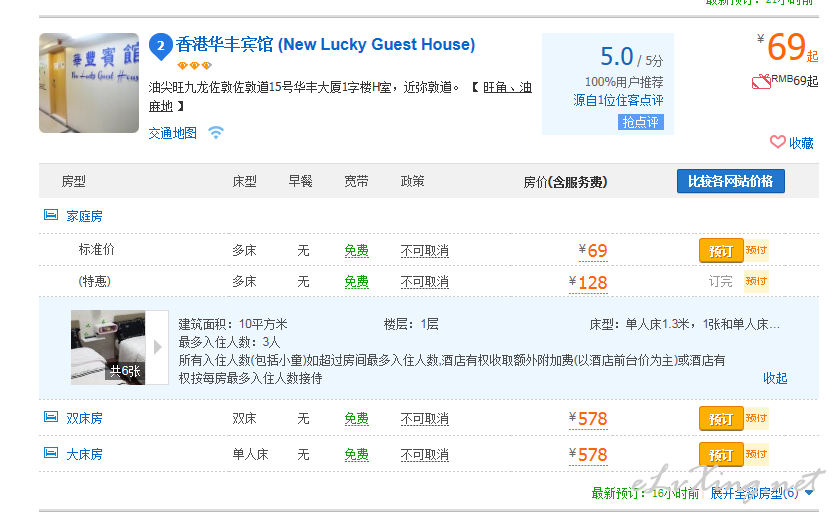Click the WiFi icon under hotel address
This screenshot has height=516, width=836.
(x=216, y=132)
